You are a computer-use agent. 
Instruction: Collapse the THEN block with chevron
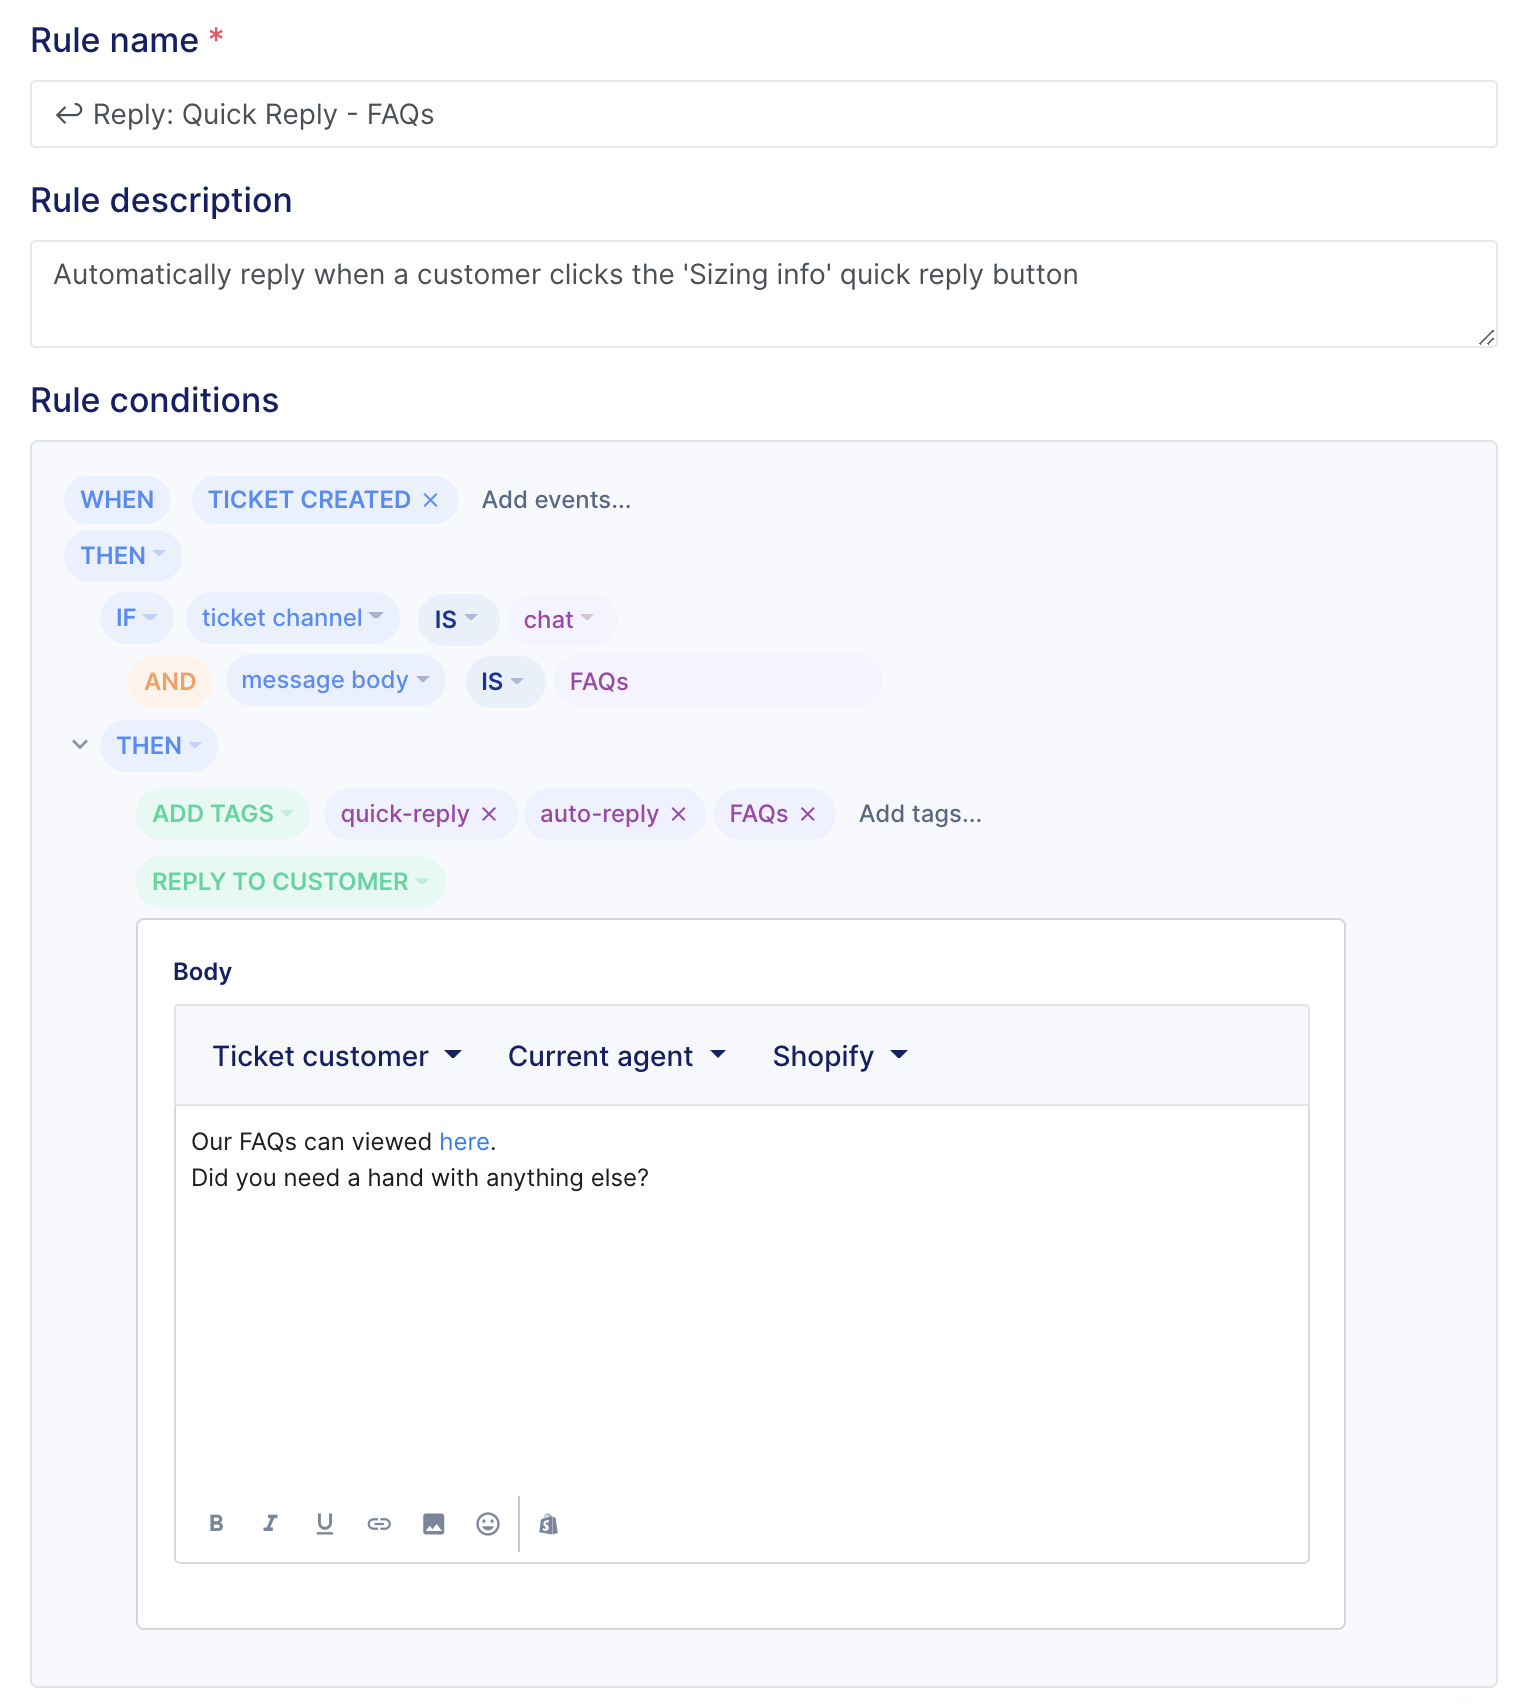tap(80, 744)
